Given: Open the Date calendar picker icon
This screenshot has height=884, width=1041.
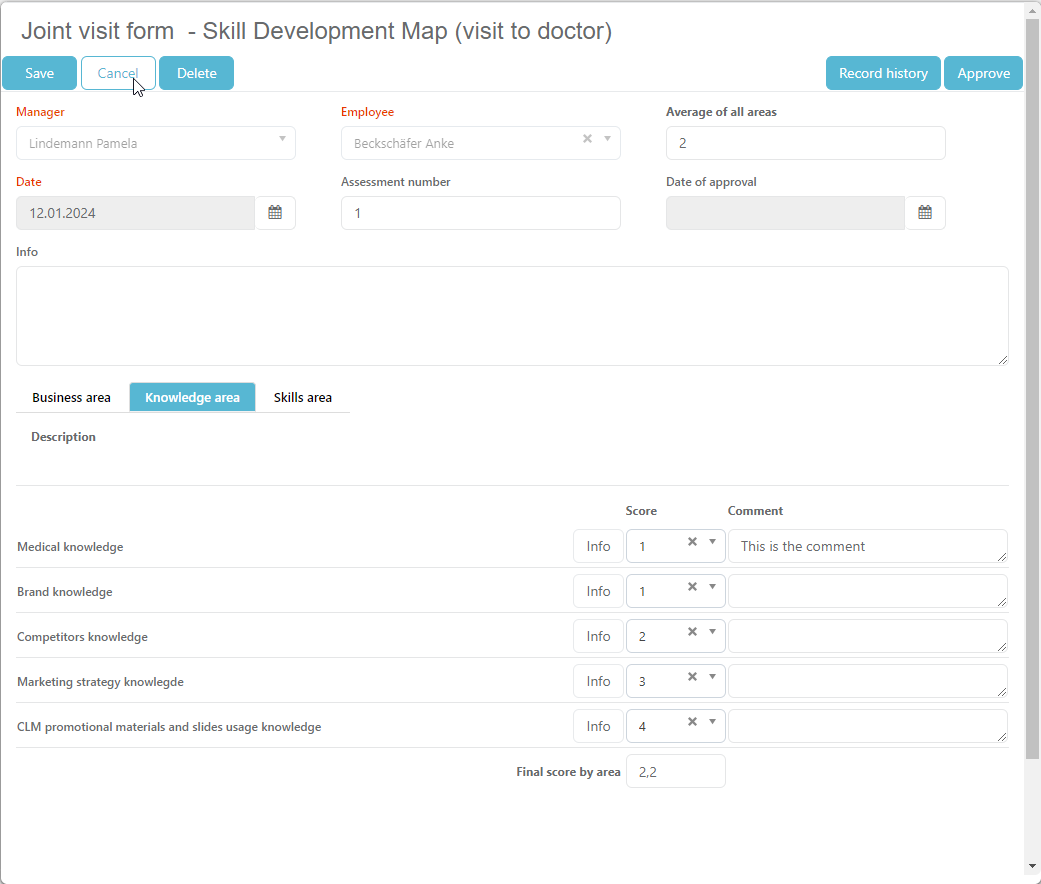Looking at the screenshot, I should click(275, 213).
